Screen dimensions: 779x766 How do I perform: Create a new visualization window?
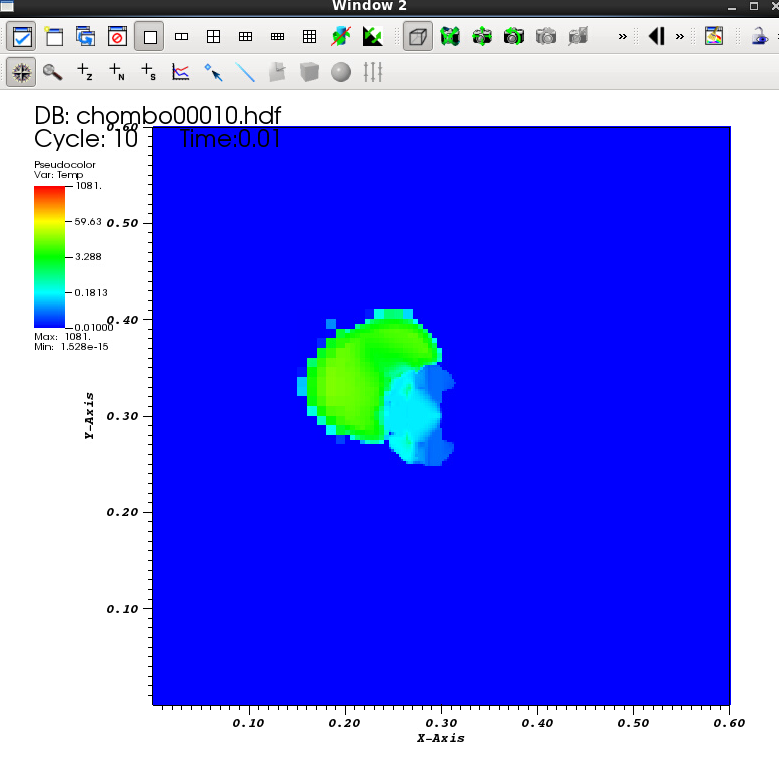pos(54,36)
